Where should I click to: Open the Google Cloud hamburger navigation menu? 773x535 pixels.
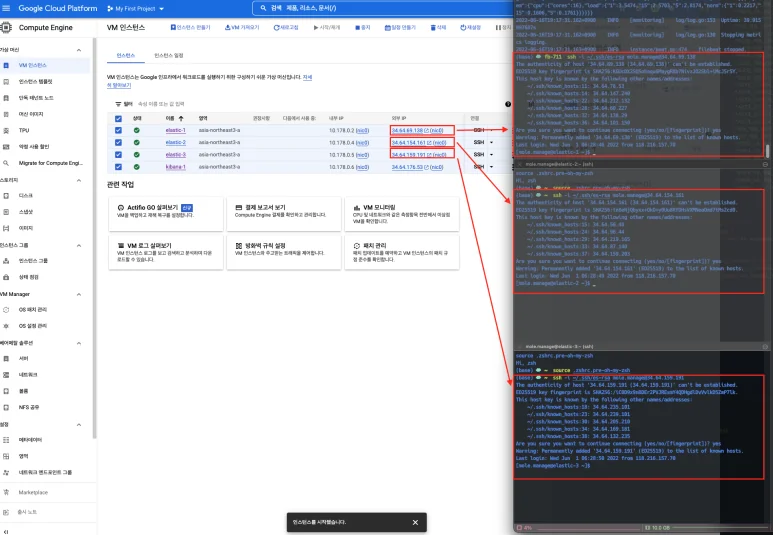click(6, 8)
